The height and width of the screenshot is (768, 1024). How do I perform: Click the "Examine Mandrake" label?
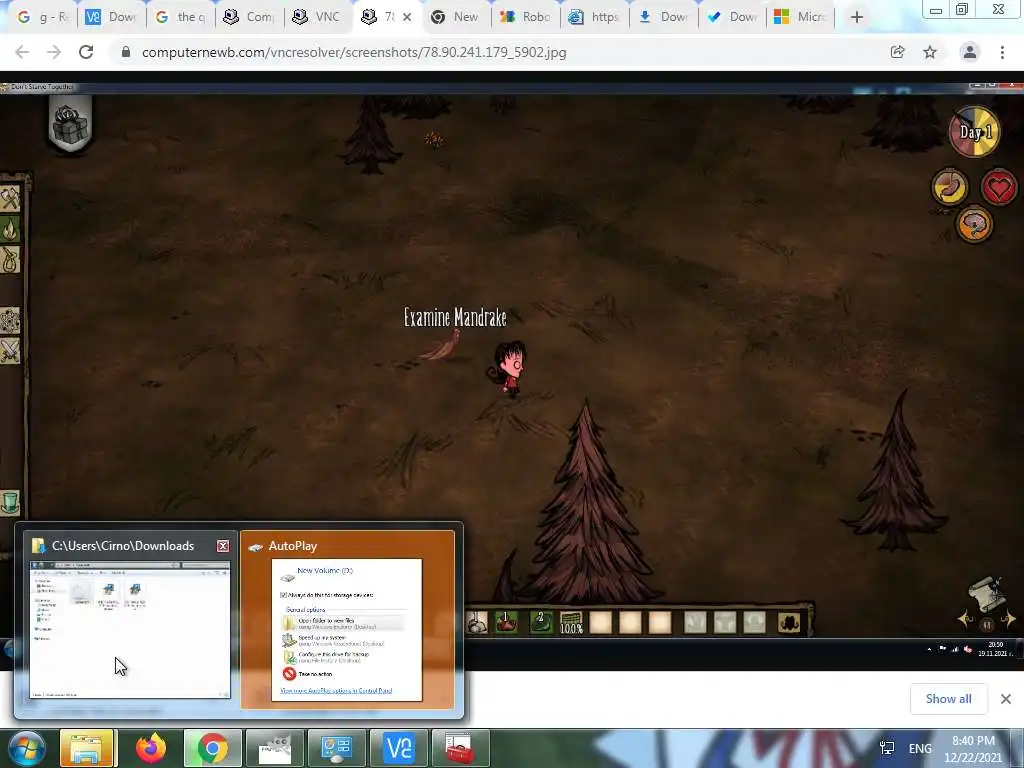(x=455, y=317)
